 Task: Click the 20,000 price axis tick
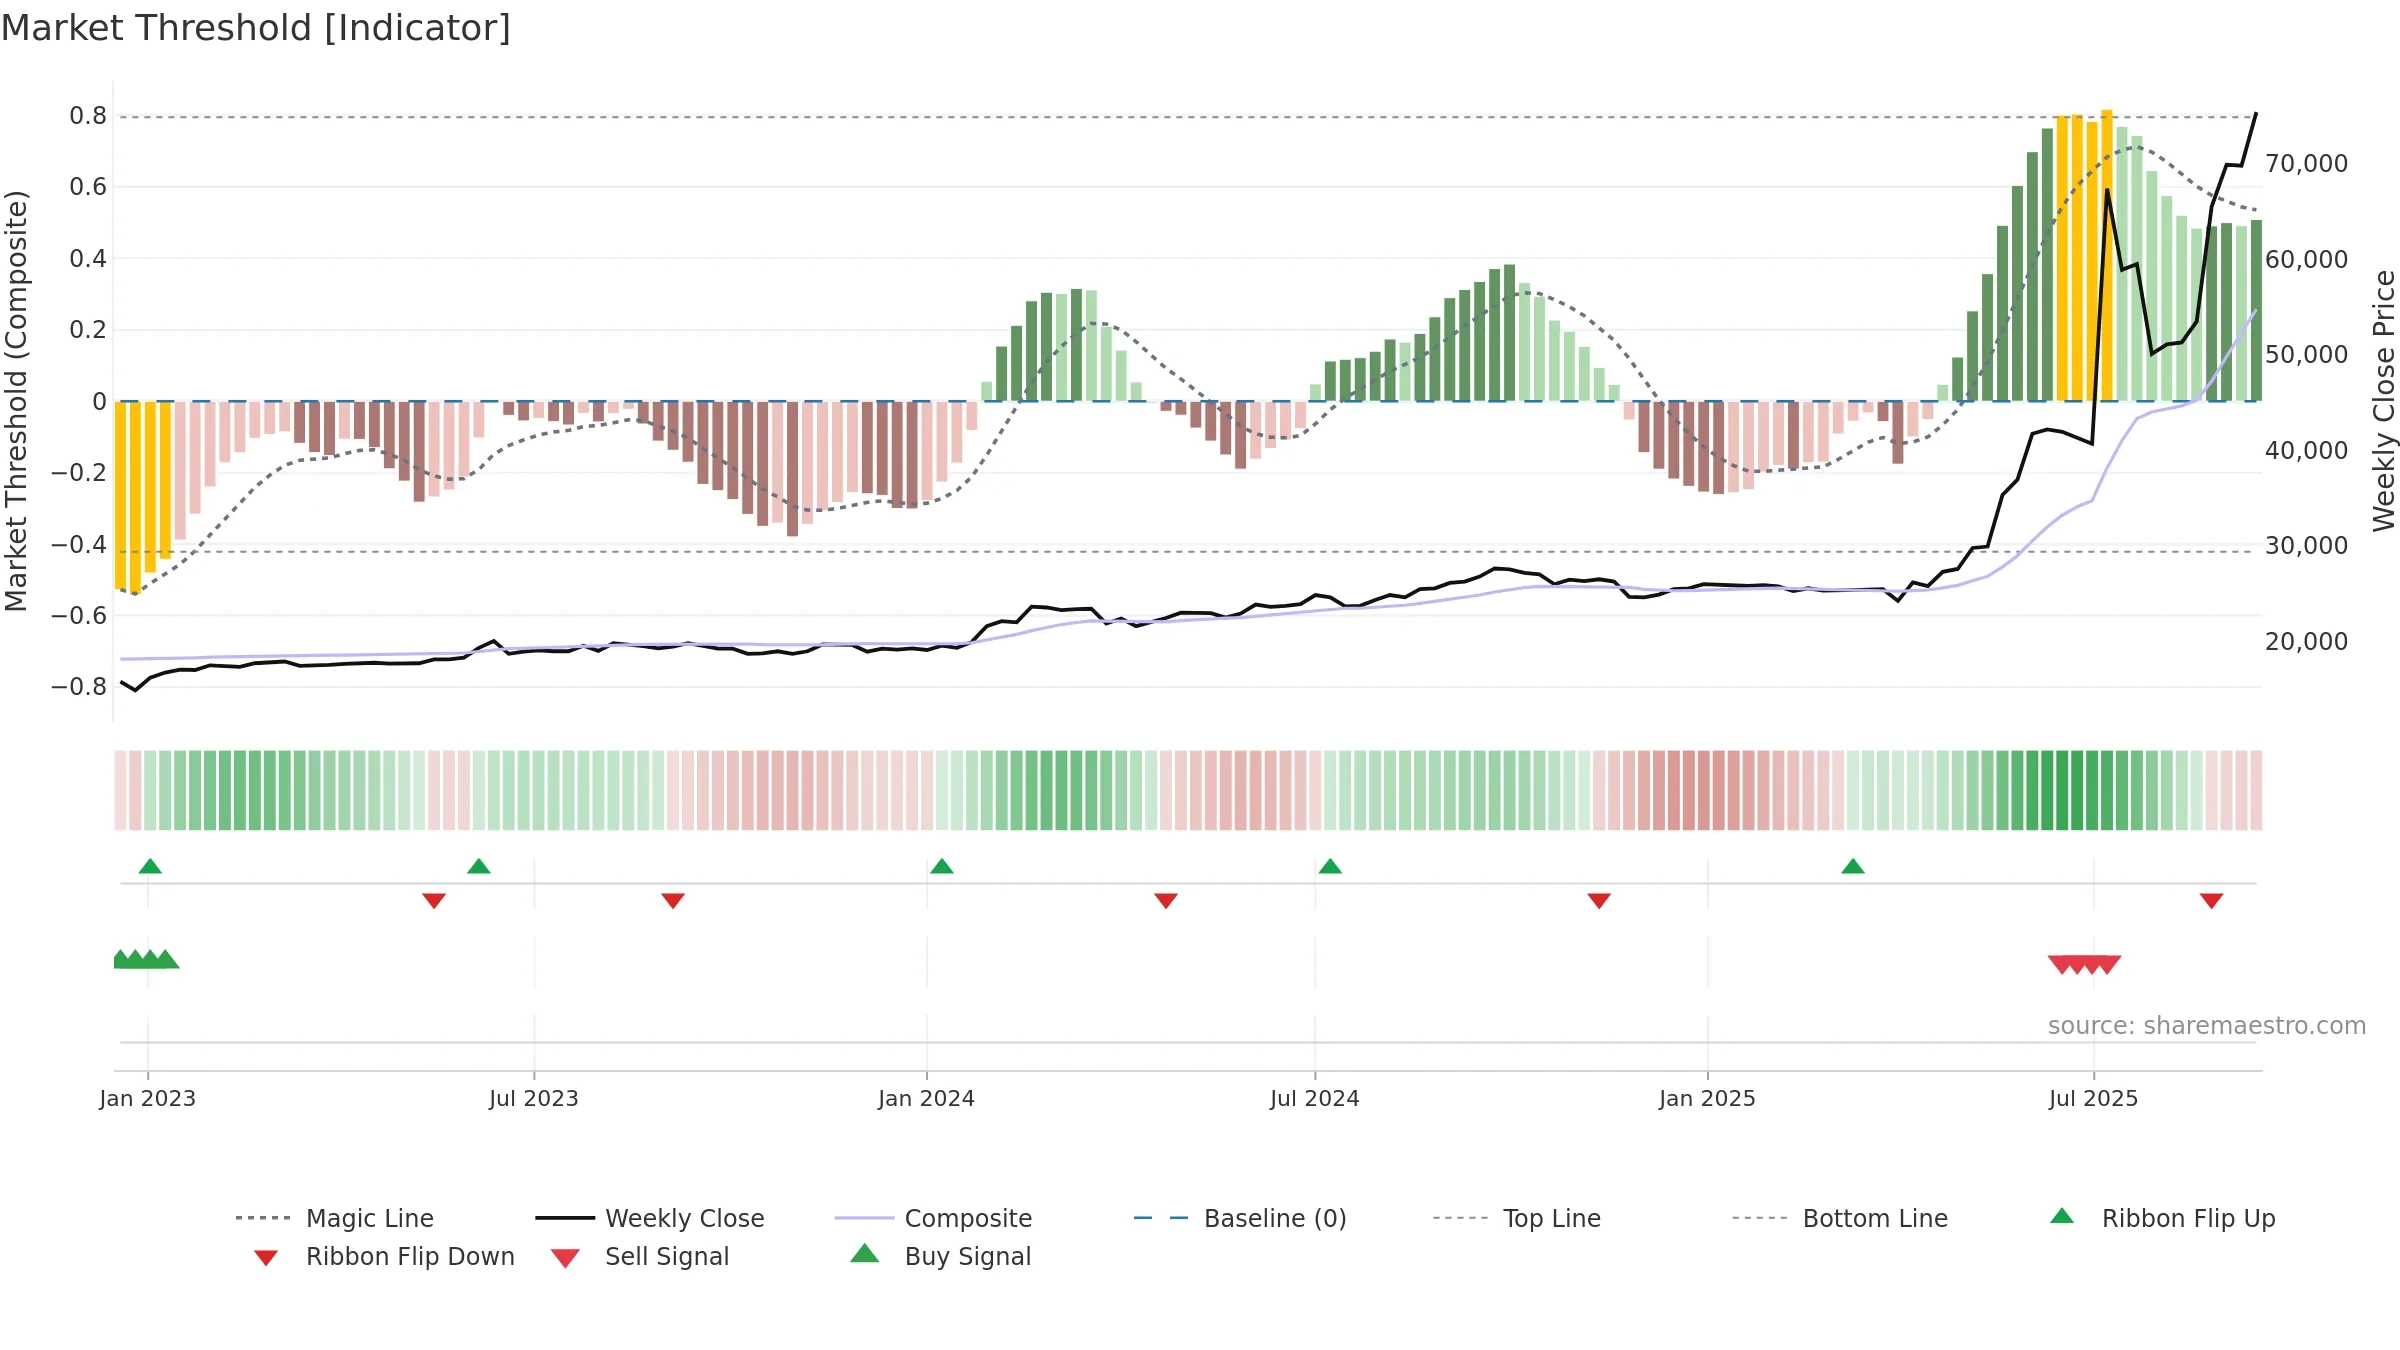tap(2307, 642)
